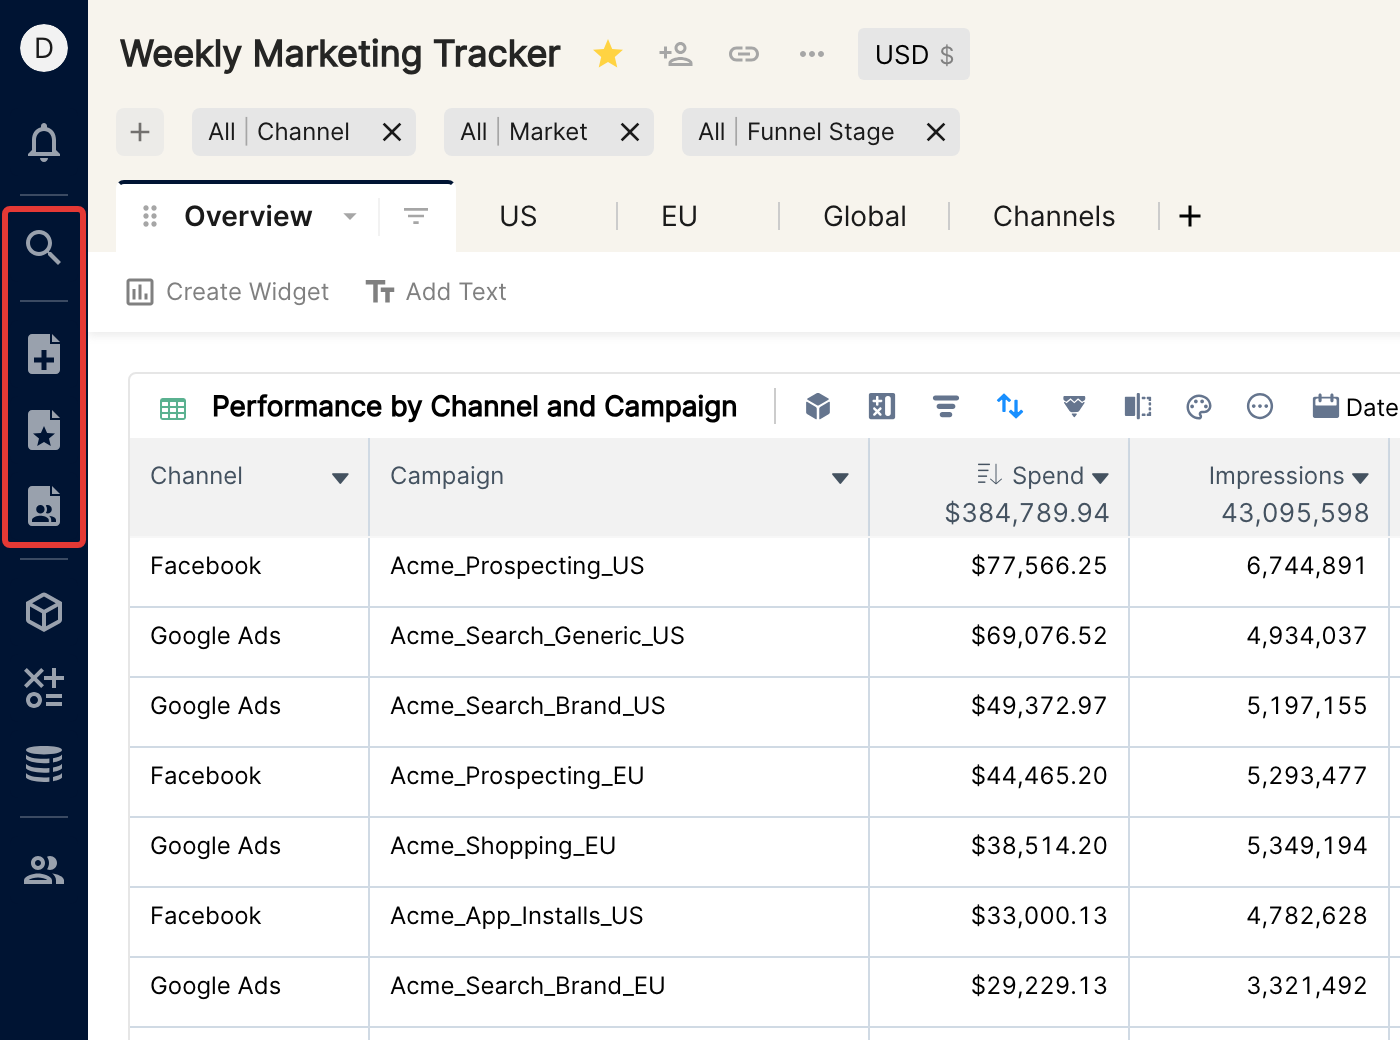The width and height of the screenshot is (1400, 1040).
Task: Open search from the sidebar
Action: pyautogui.click(x=44, y=247)
